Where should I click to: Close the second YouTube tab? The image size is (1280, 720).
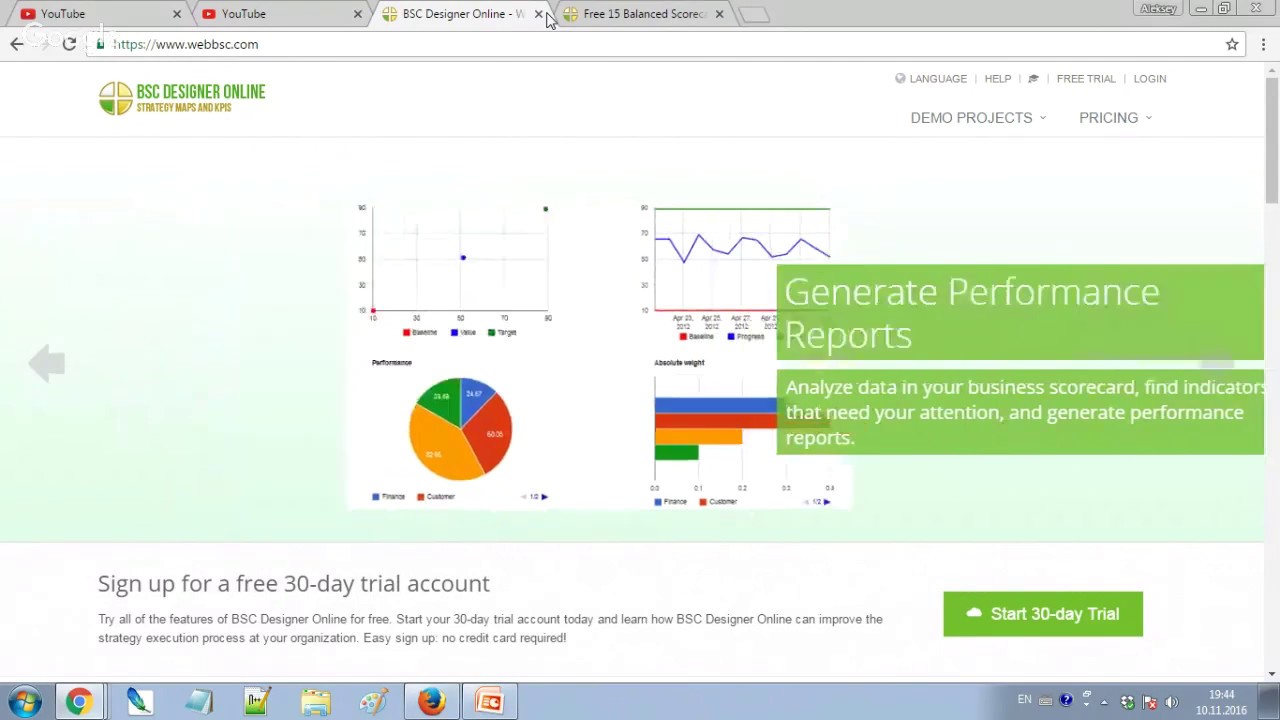pyautogui.click(x=358, y=14)
